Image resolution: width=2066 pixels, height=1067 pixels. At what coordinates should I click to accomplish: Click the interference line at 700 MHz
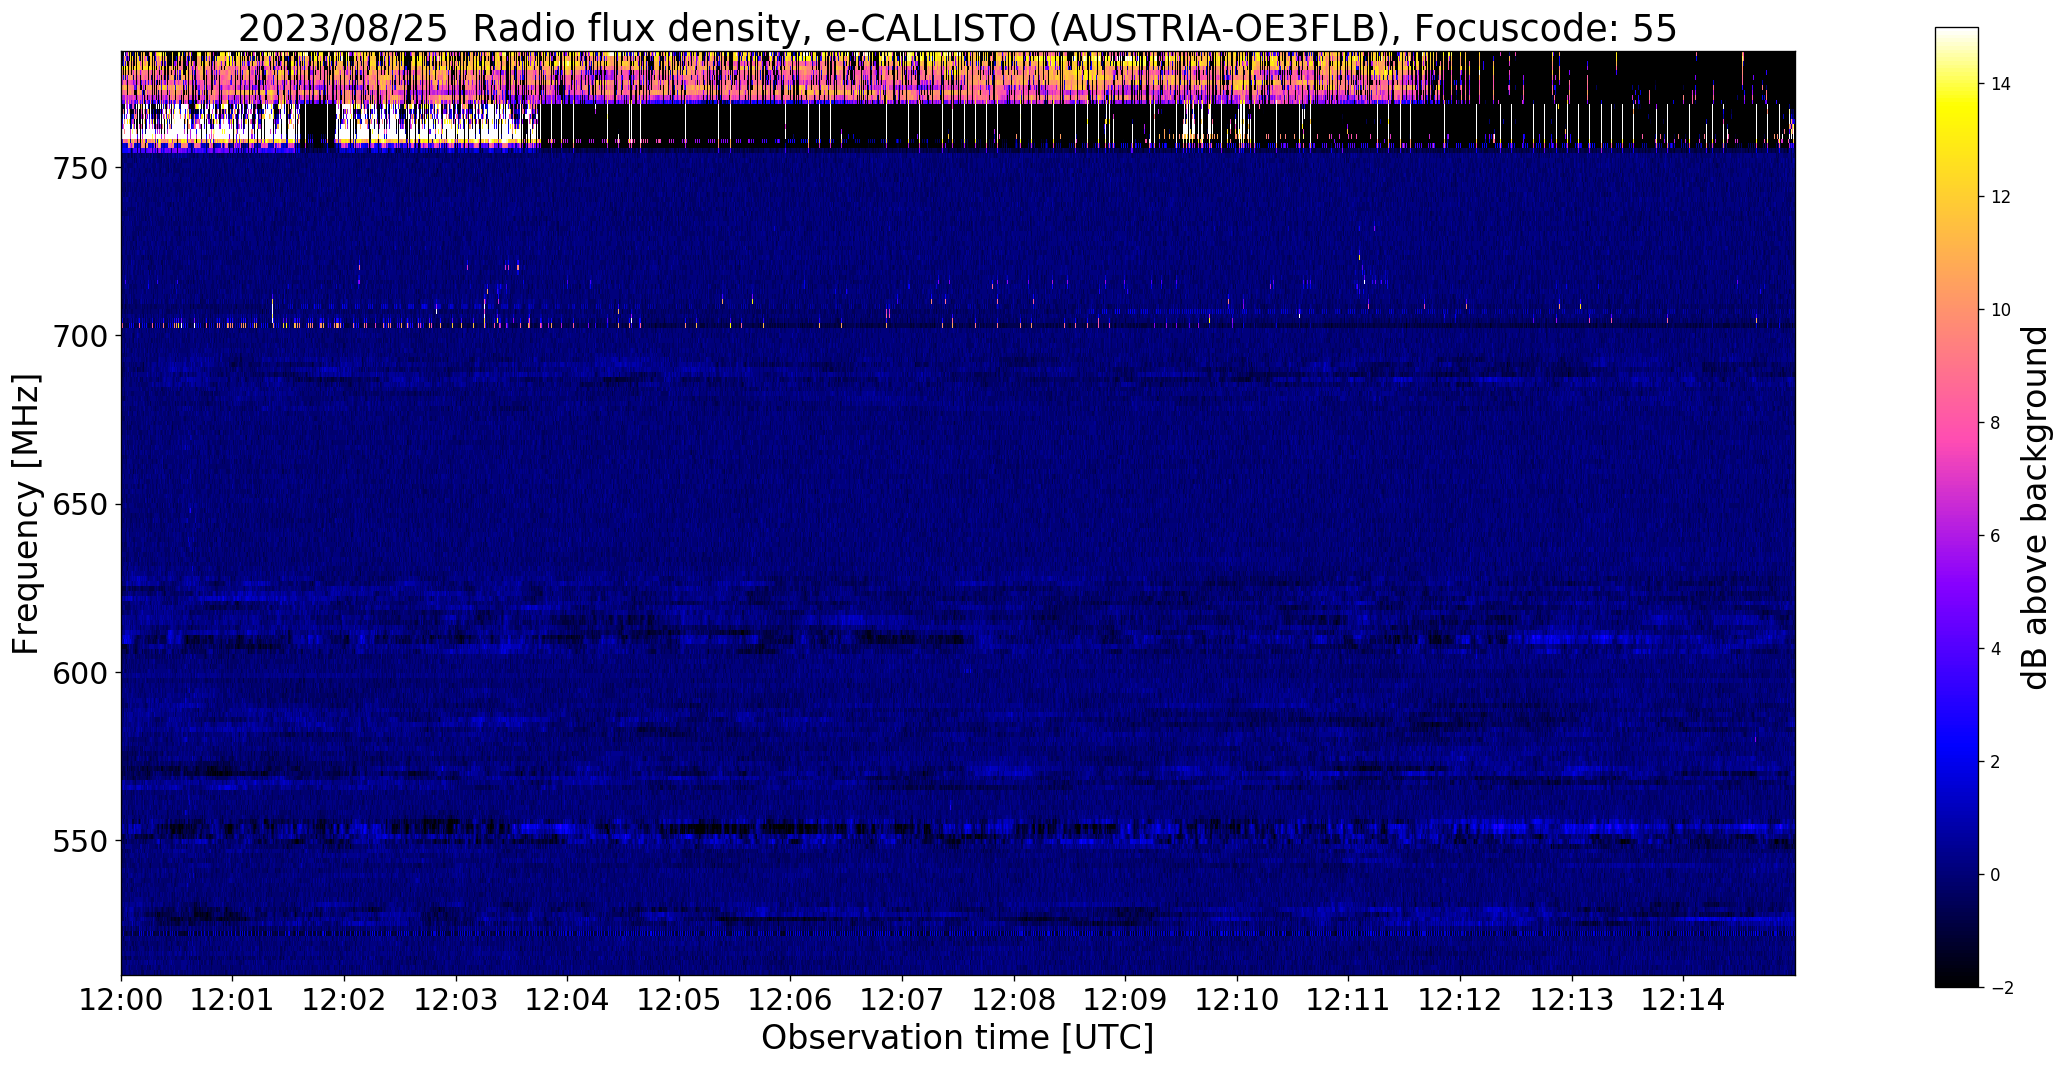click(x=957, y=325)
